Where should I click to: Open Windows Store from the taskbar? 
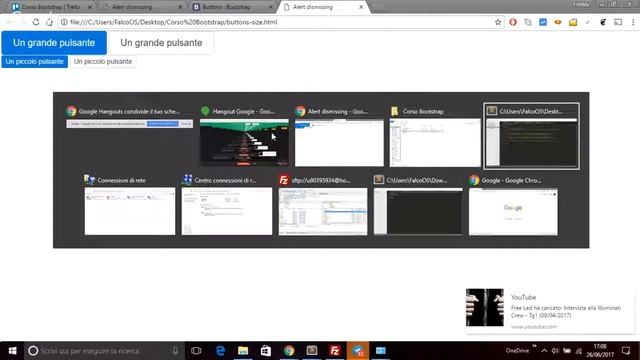pyautogui.click(x=266, y=351)
